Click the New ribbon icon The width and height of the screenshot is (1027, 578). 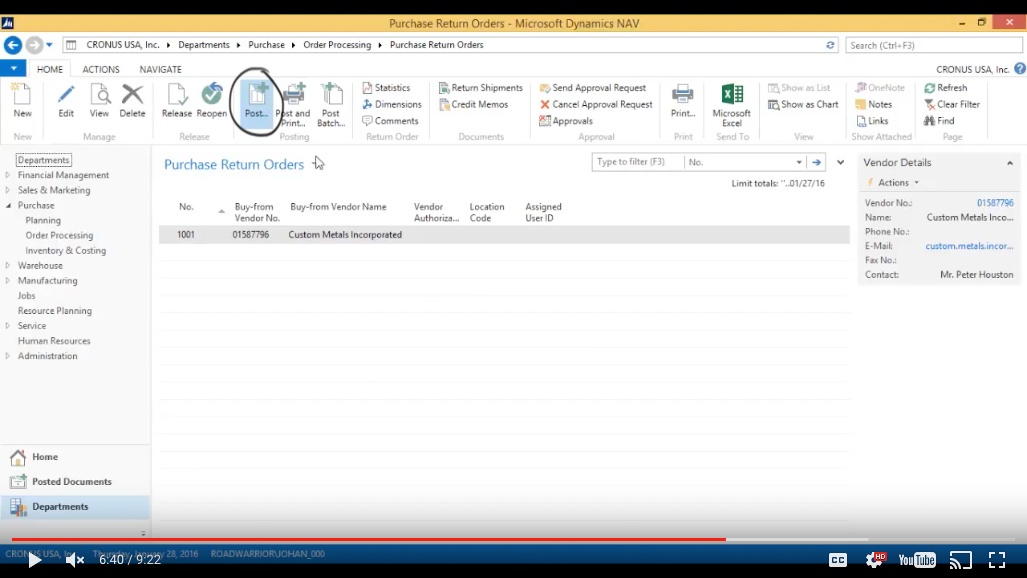click(x=22, y=100)
